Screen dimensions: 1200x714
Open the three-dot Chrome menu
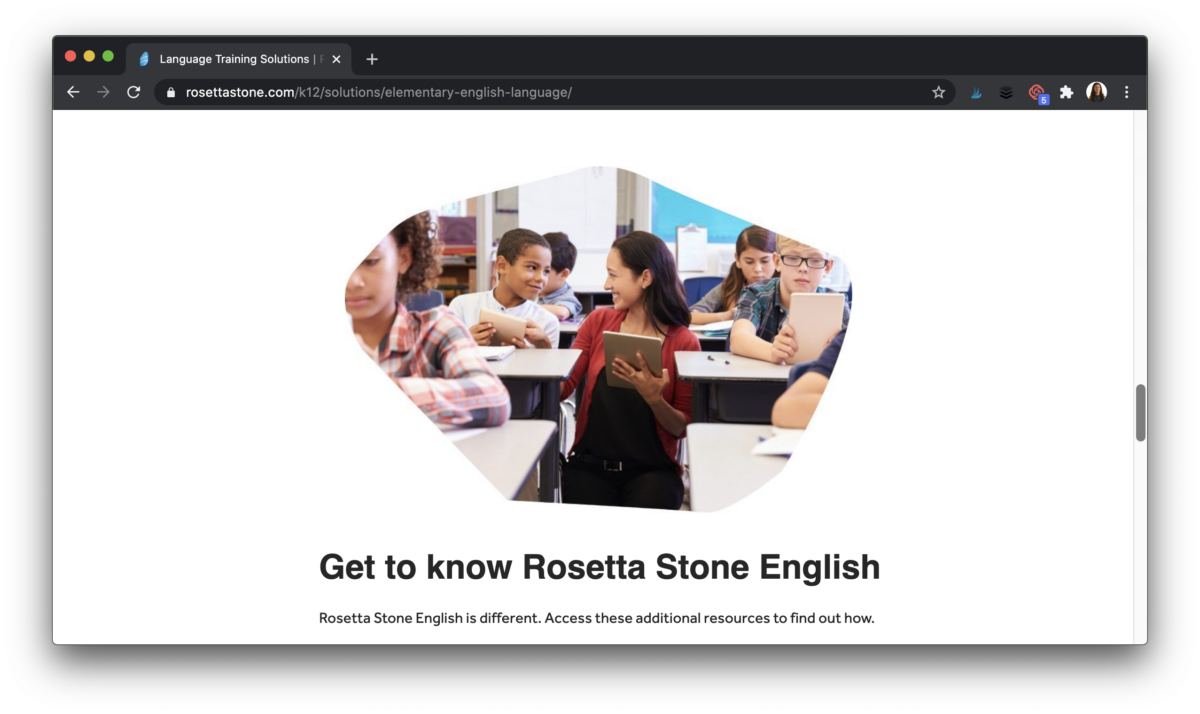click(1126, 92)
